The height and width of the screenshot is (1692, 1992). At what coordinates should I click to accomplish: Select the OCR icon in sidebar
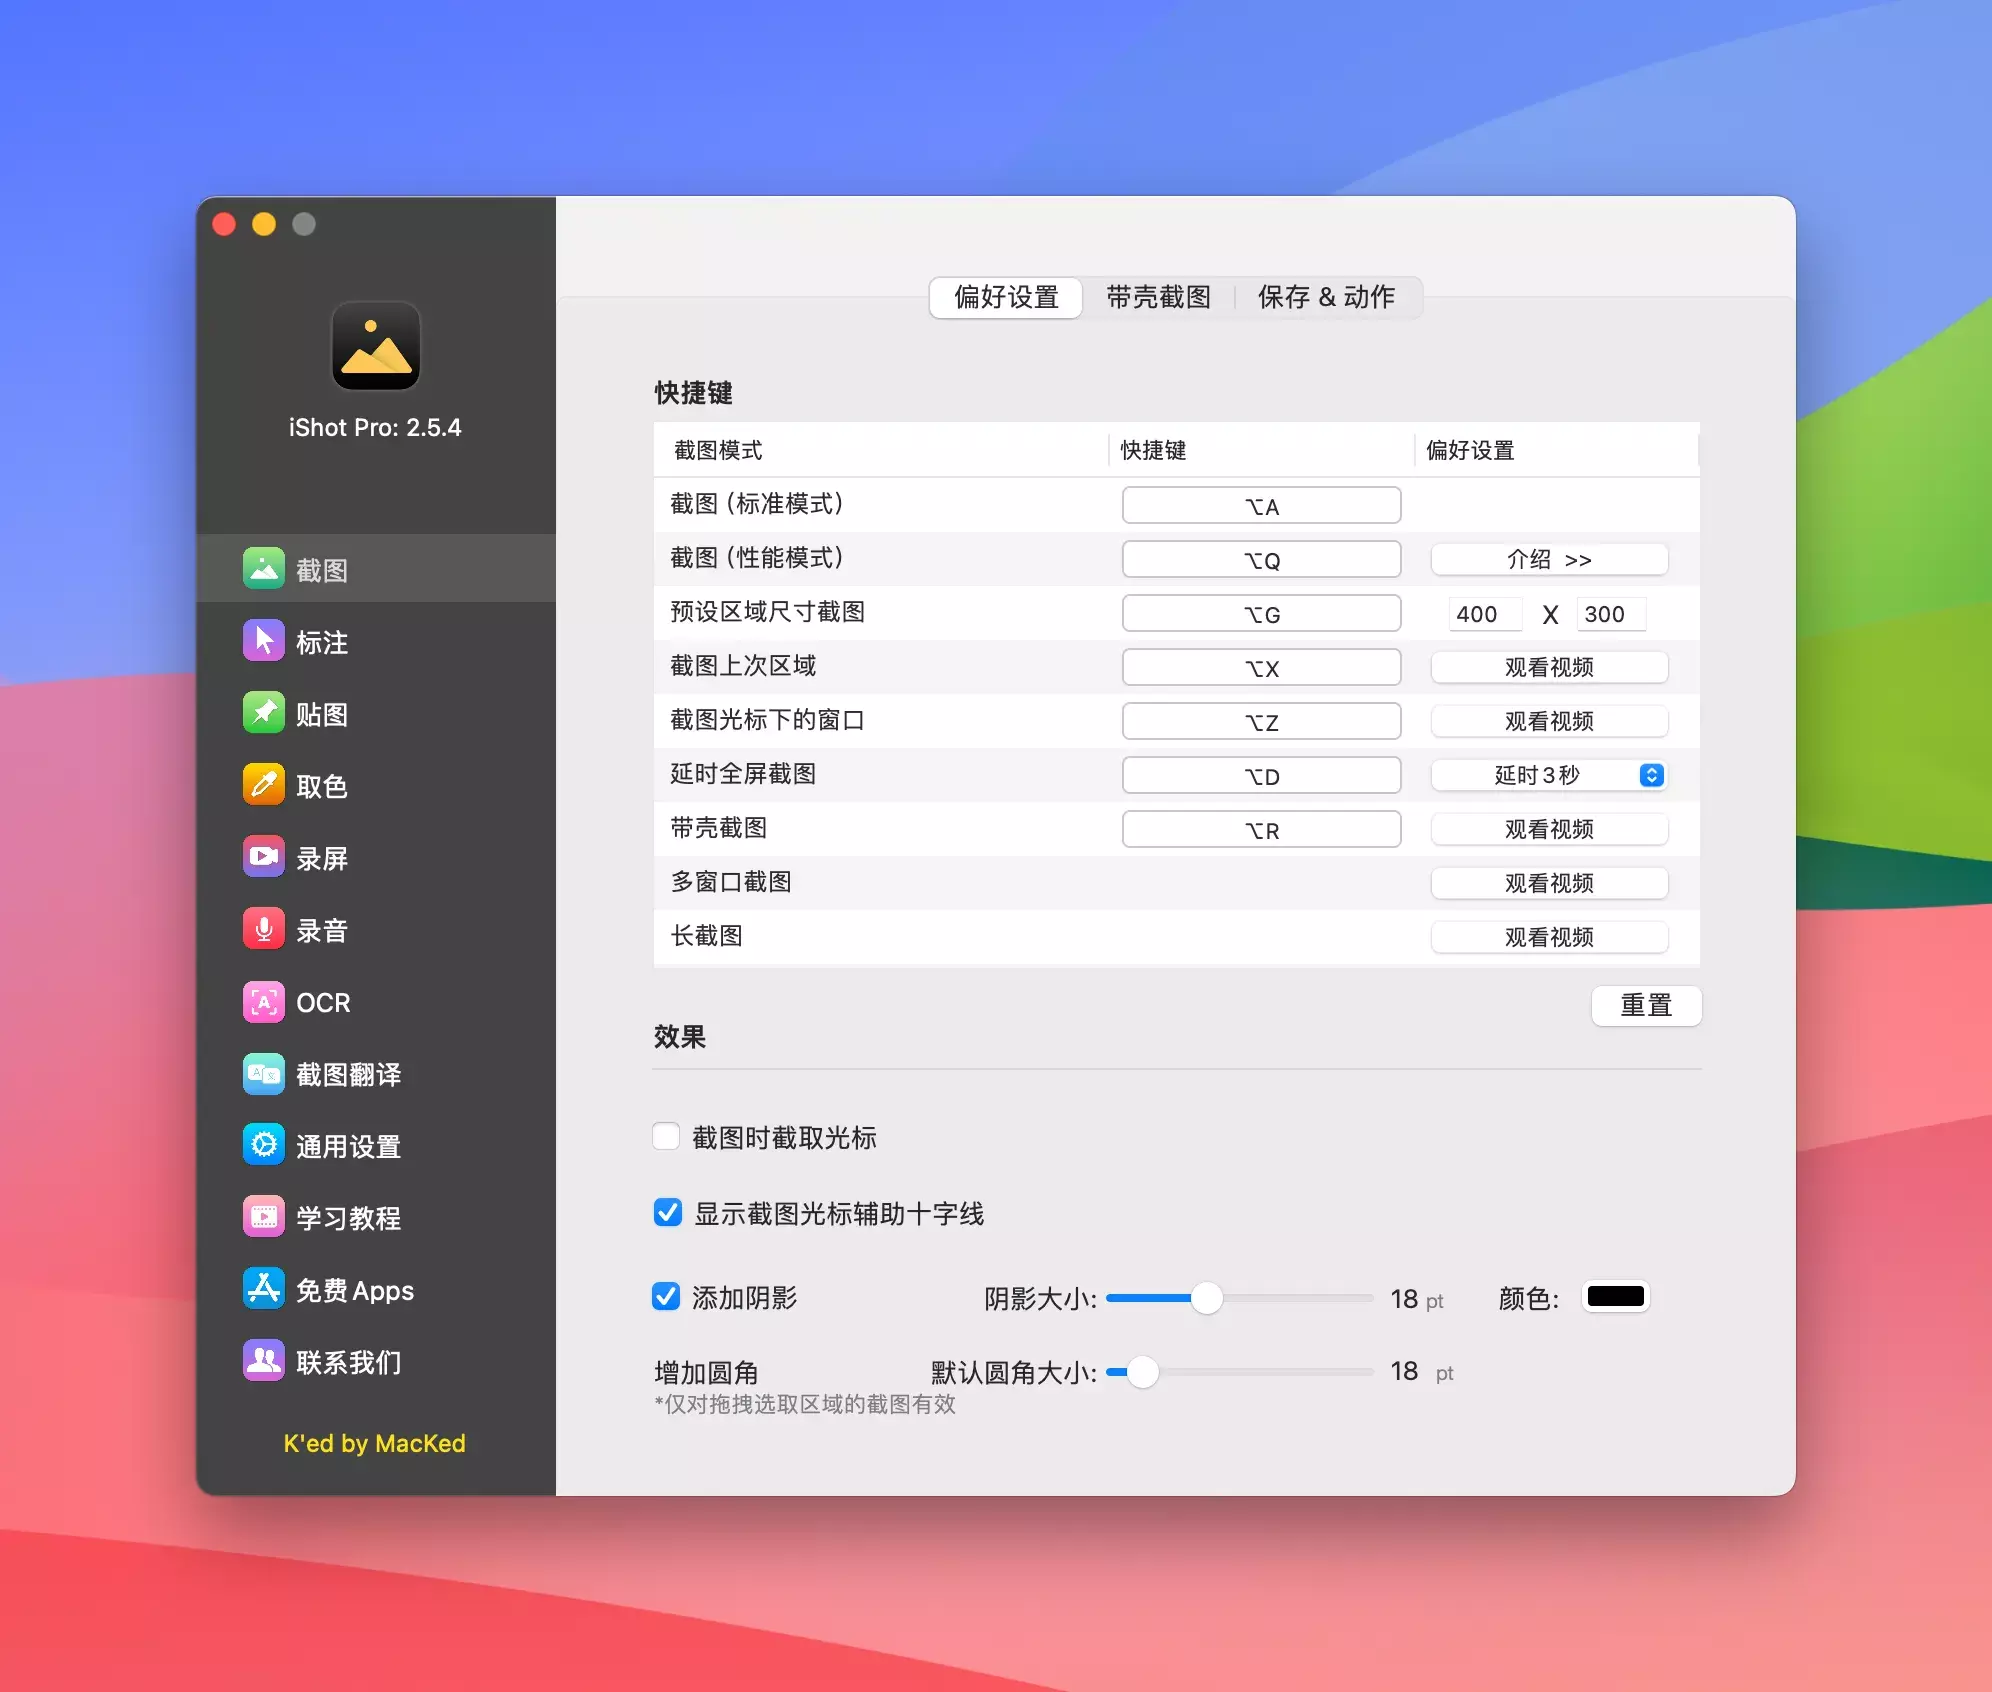[x=264, y=1001]
